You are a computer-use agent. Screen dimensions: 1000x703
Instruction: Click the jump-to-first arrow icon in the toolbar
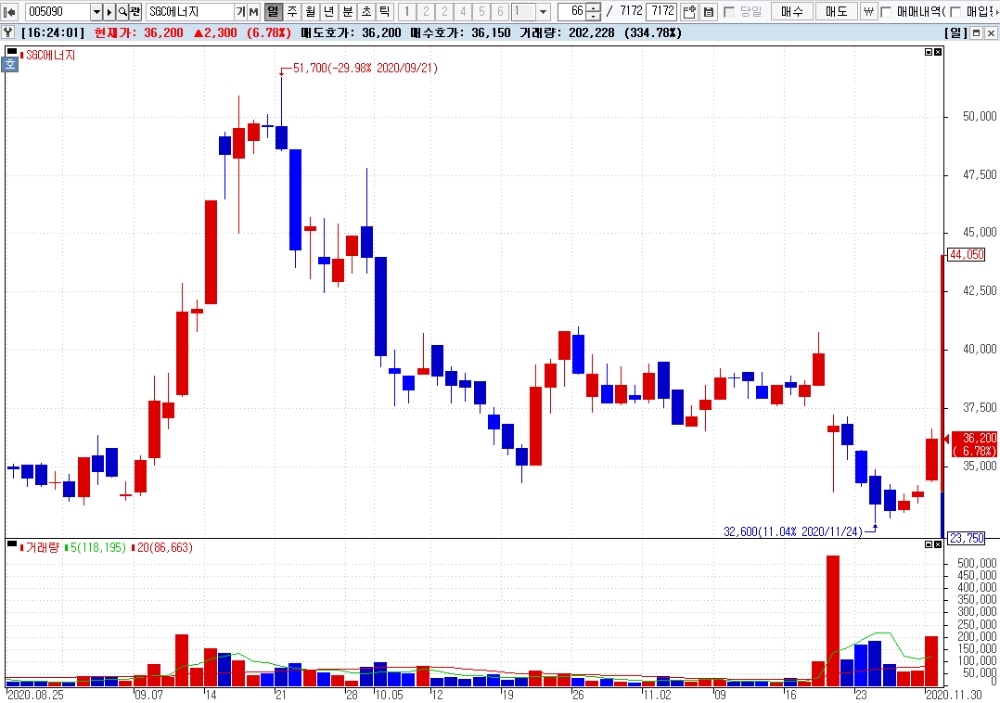pos(9,11)
